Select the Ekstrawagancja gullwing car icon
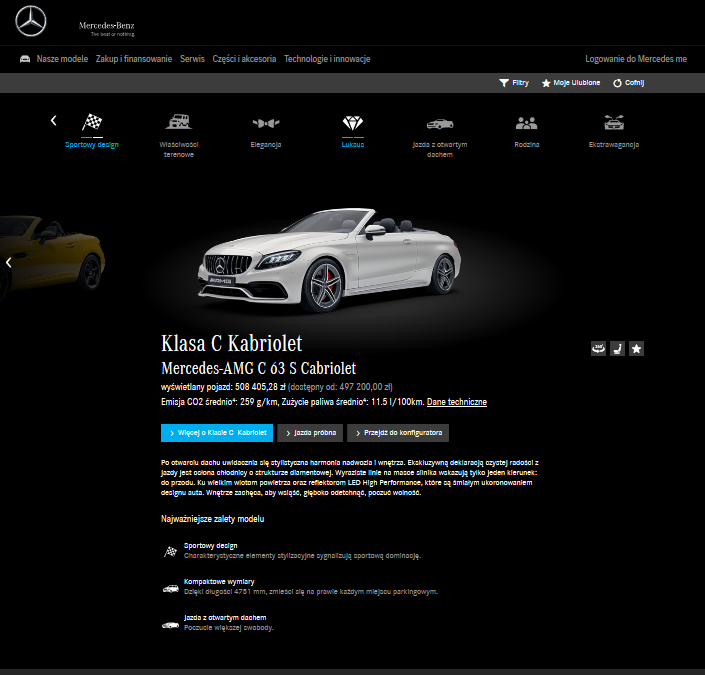 pos(614,122)
